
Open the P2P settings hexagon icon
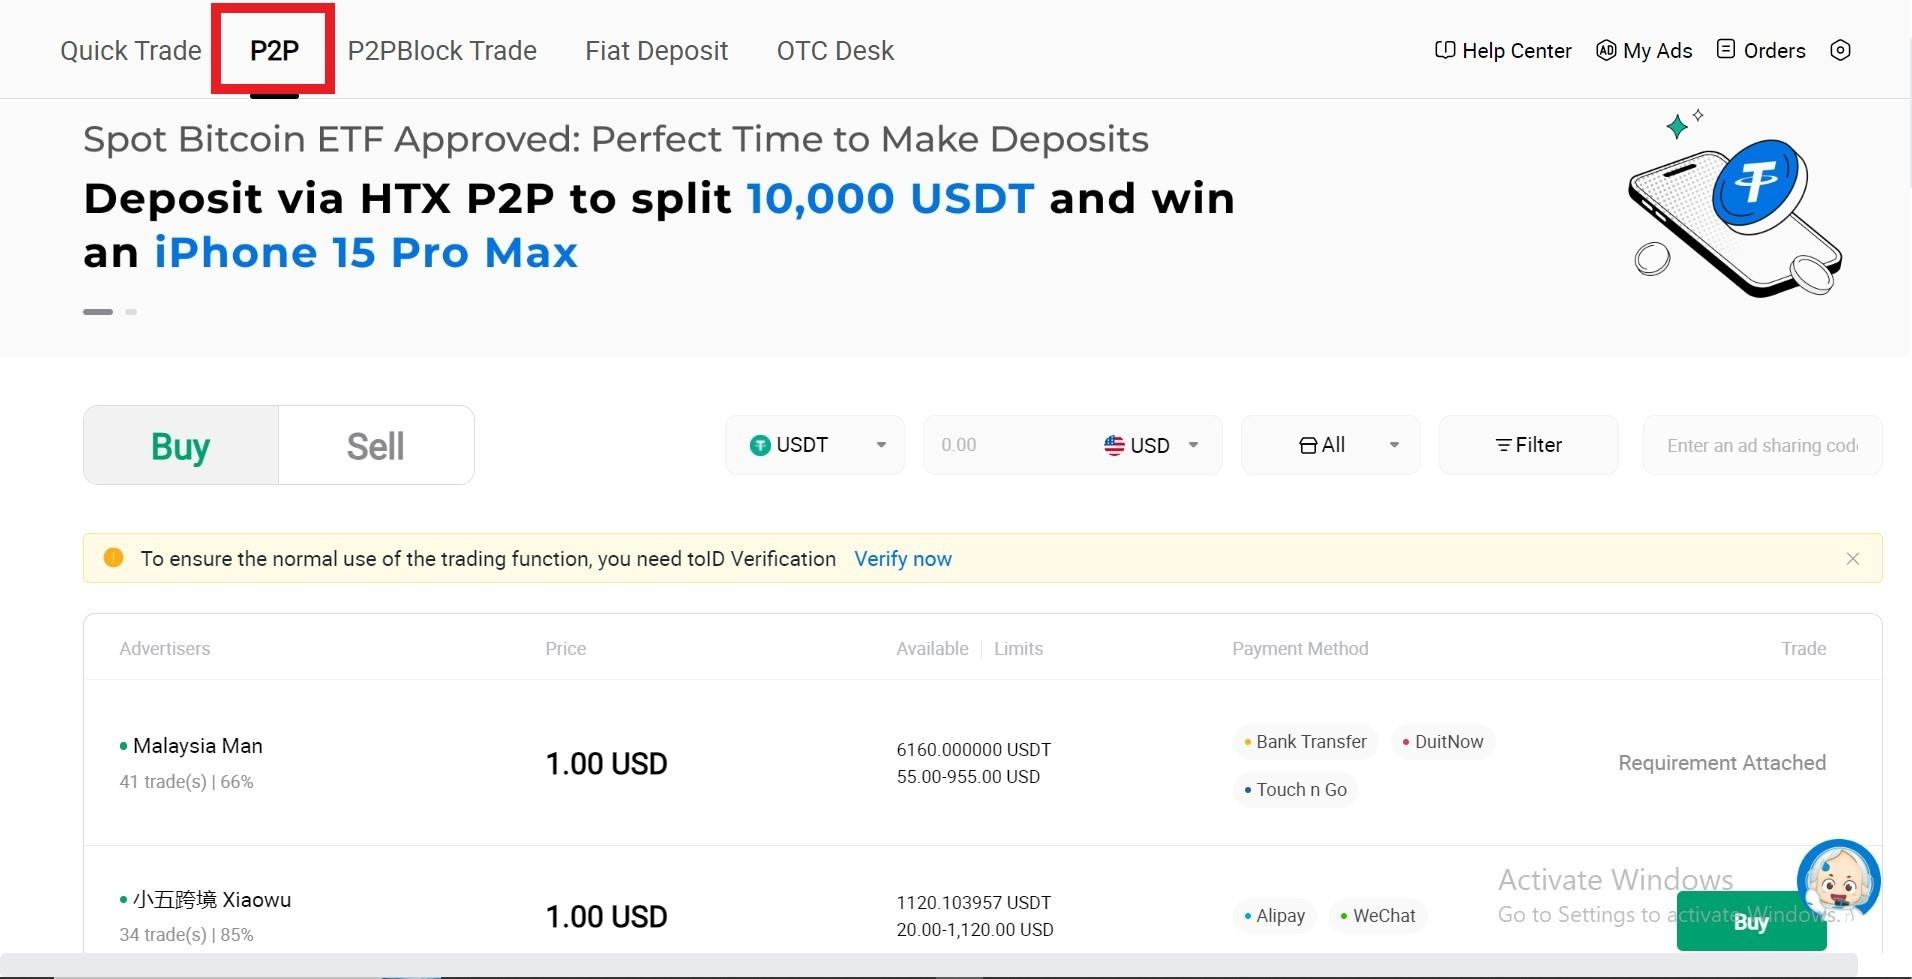pyautogui.click(x=1840, y=50)
